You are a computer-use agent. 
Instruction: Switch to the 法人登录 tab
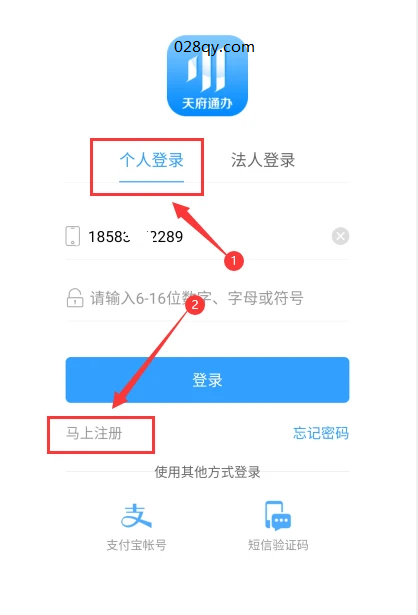[x=263, y=160]
